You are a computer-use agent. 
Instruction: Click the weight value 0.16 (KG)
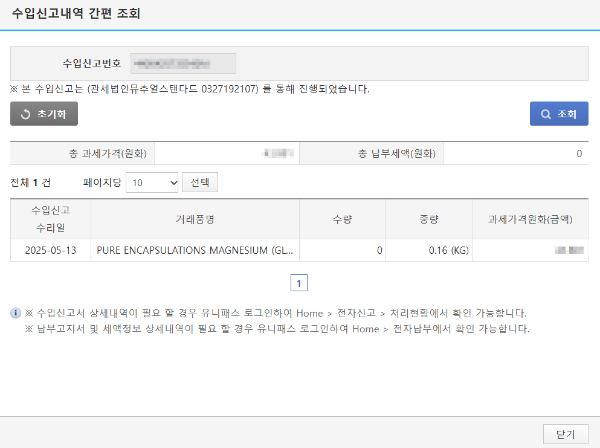click(x=448, y=250)
